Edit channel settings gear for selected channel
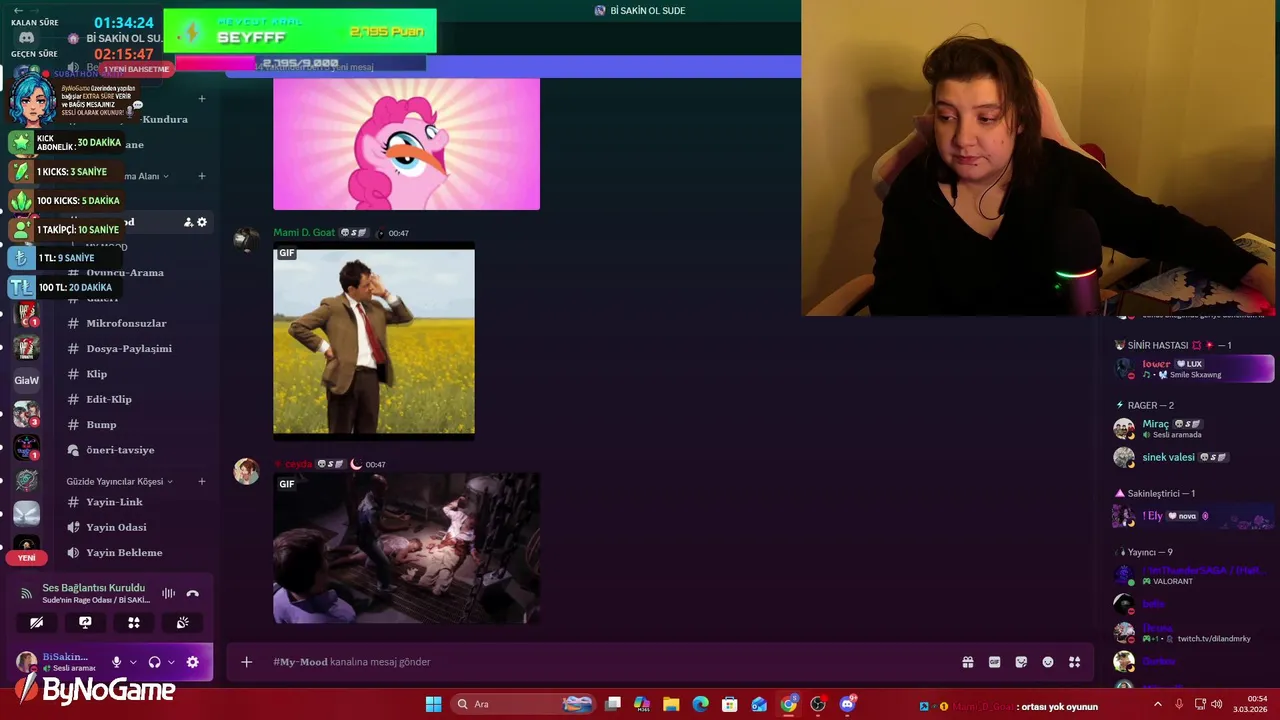 tap(202, 222)
